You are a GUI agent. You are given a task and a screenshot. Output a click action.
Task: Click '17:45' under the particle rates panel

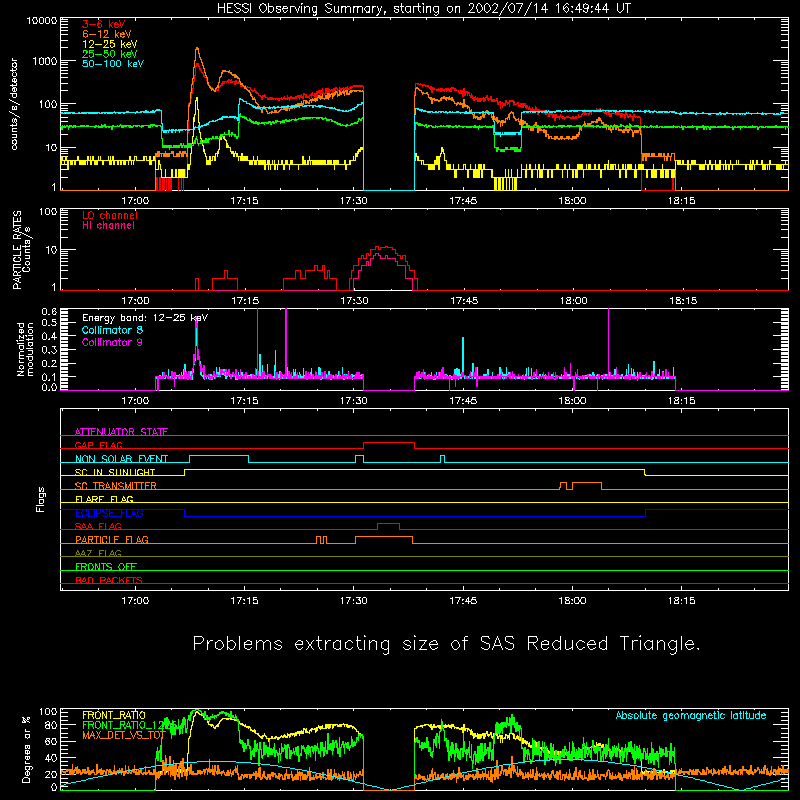click(x=464, y=301)
